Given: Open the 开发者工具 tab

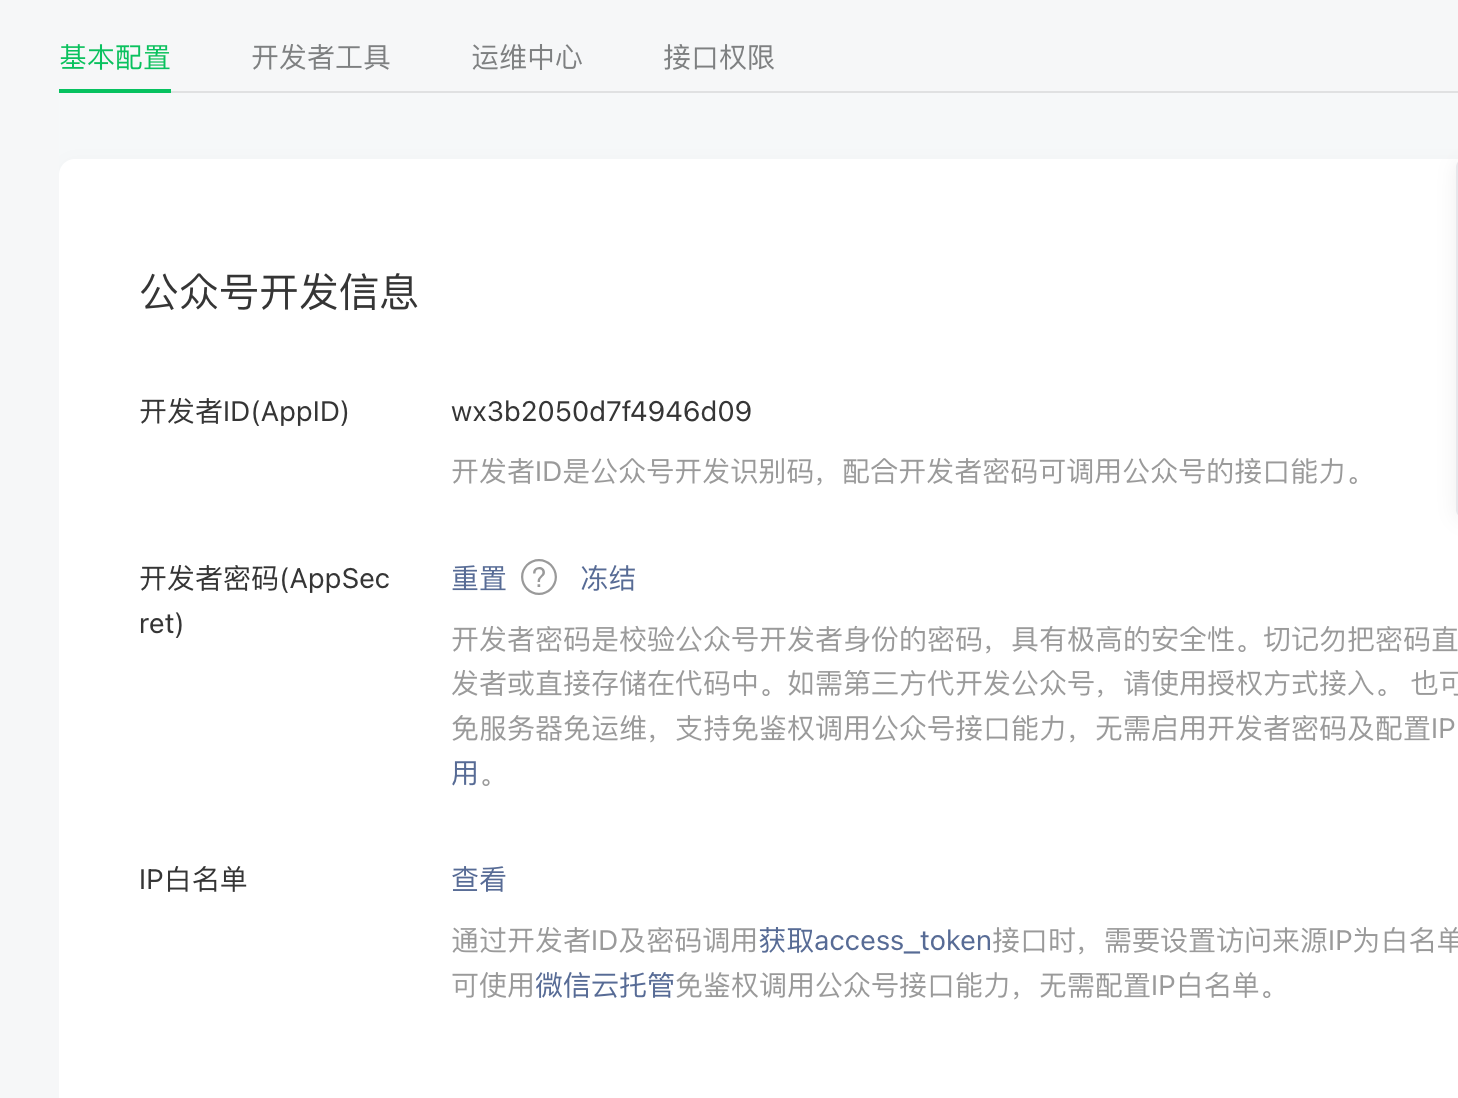Looking at the screenshot, I should point(321,58).
